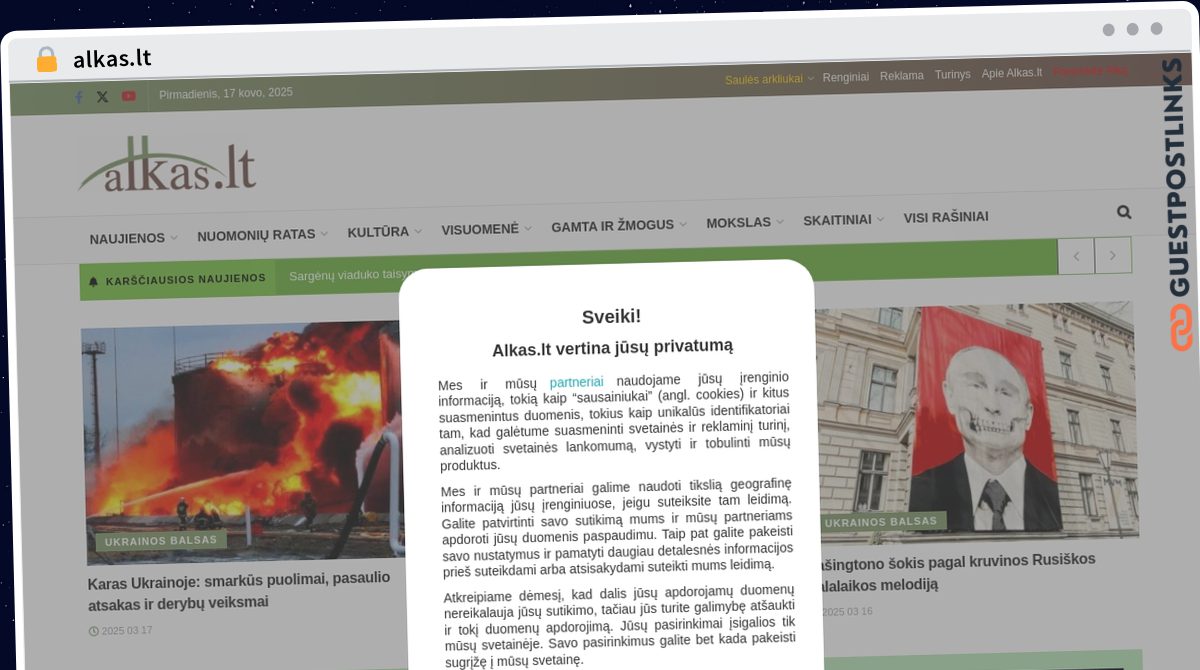Open the Facebook icon in top bar
The height and width of the screenshot is (670, 1200).
coord(79,97)
